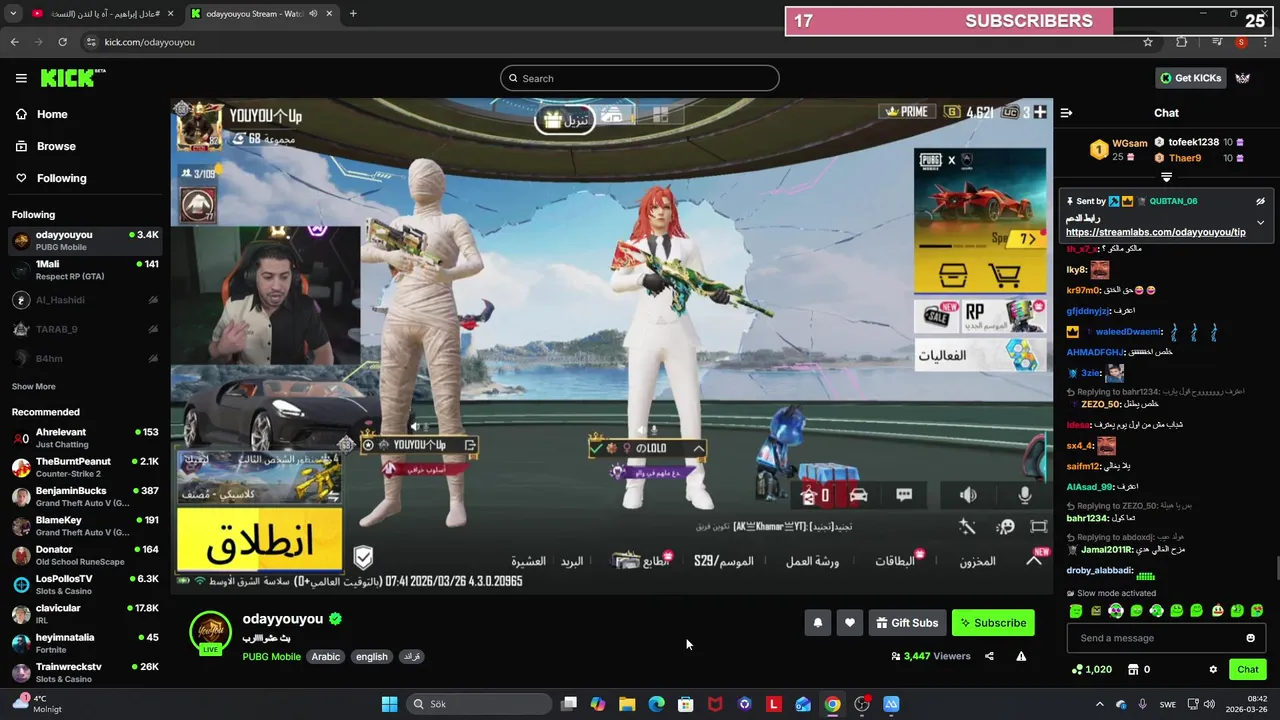Open the new tab plus button

point(353,14)
